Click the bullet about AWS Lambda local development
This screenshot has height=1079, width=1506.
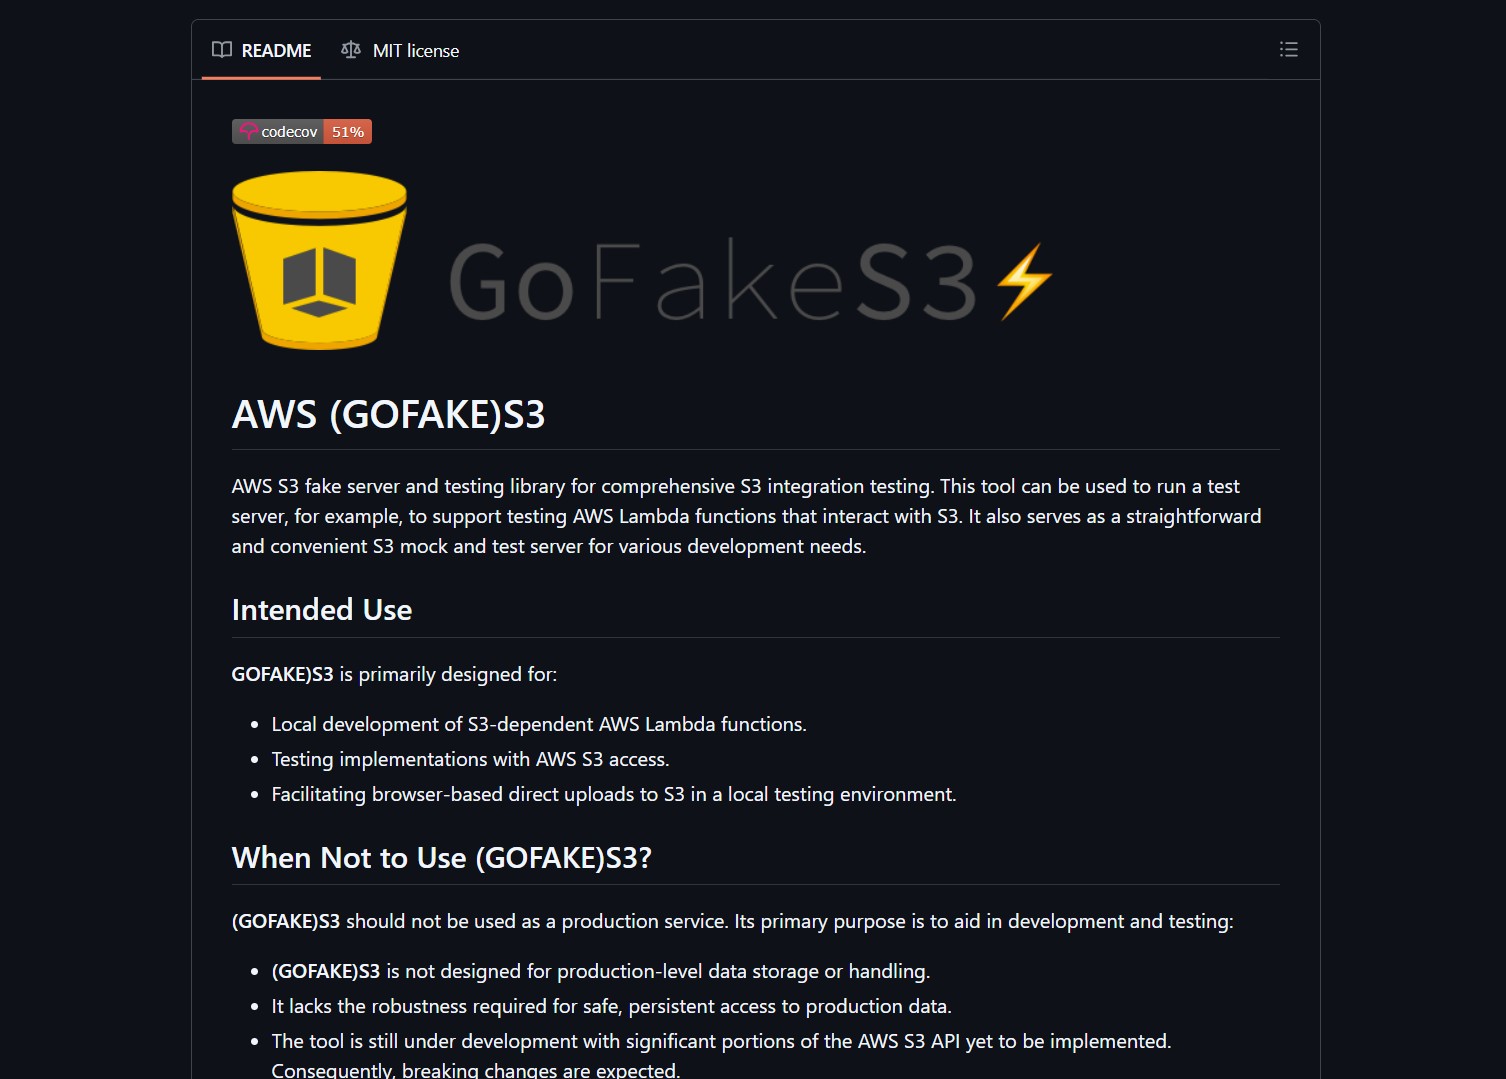(x=538, y=723)
